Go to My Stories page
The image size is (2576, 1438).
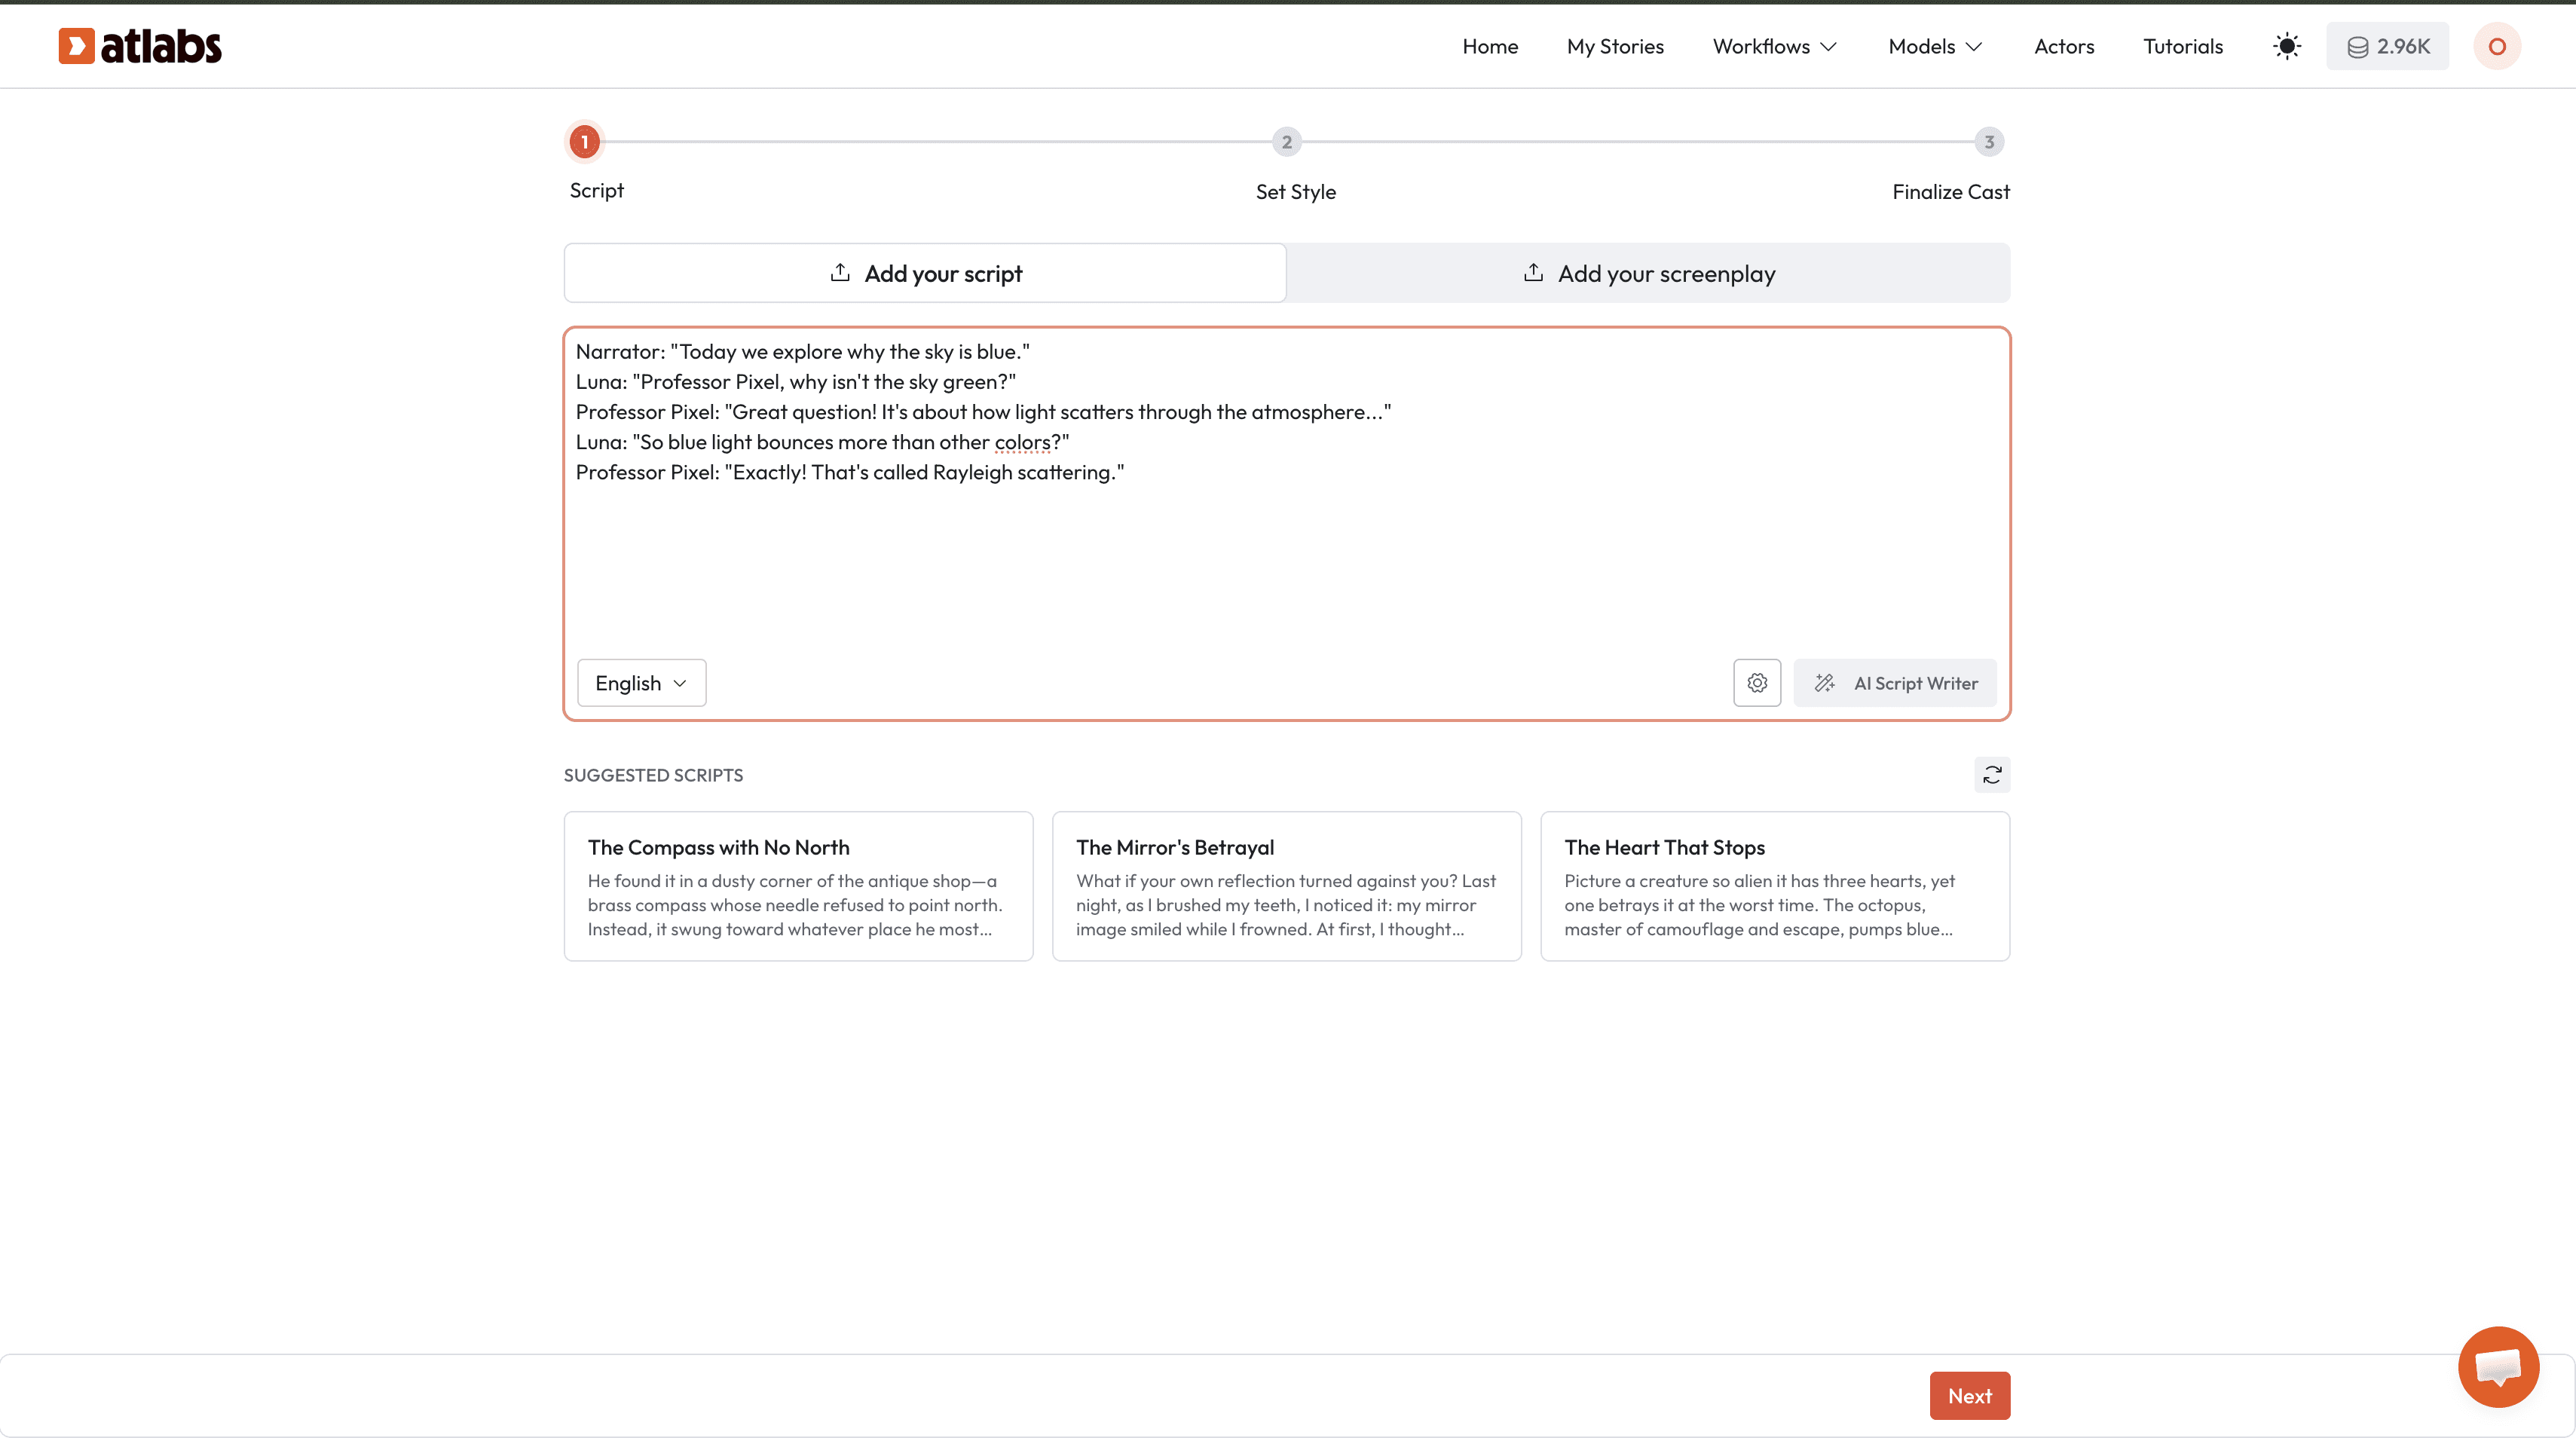1615,46
